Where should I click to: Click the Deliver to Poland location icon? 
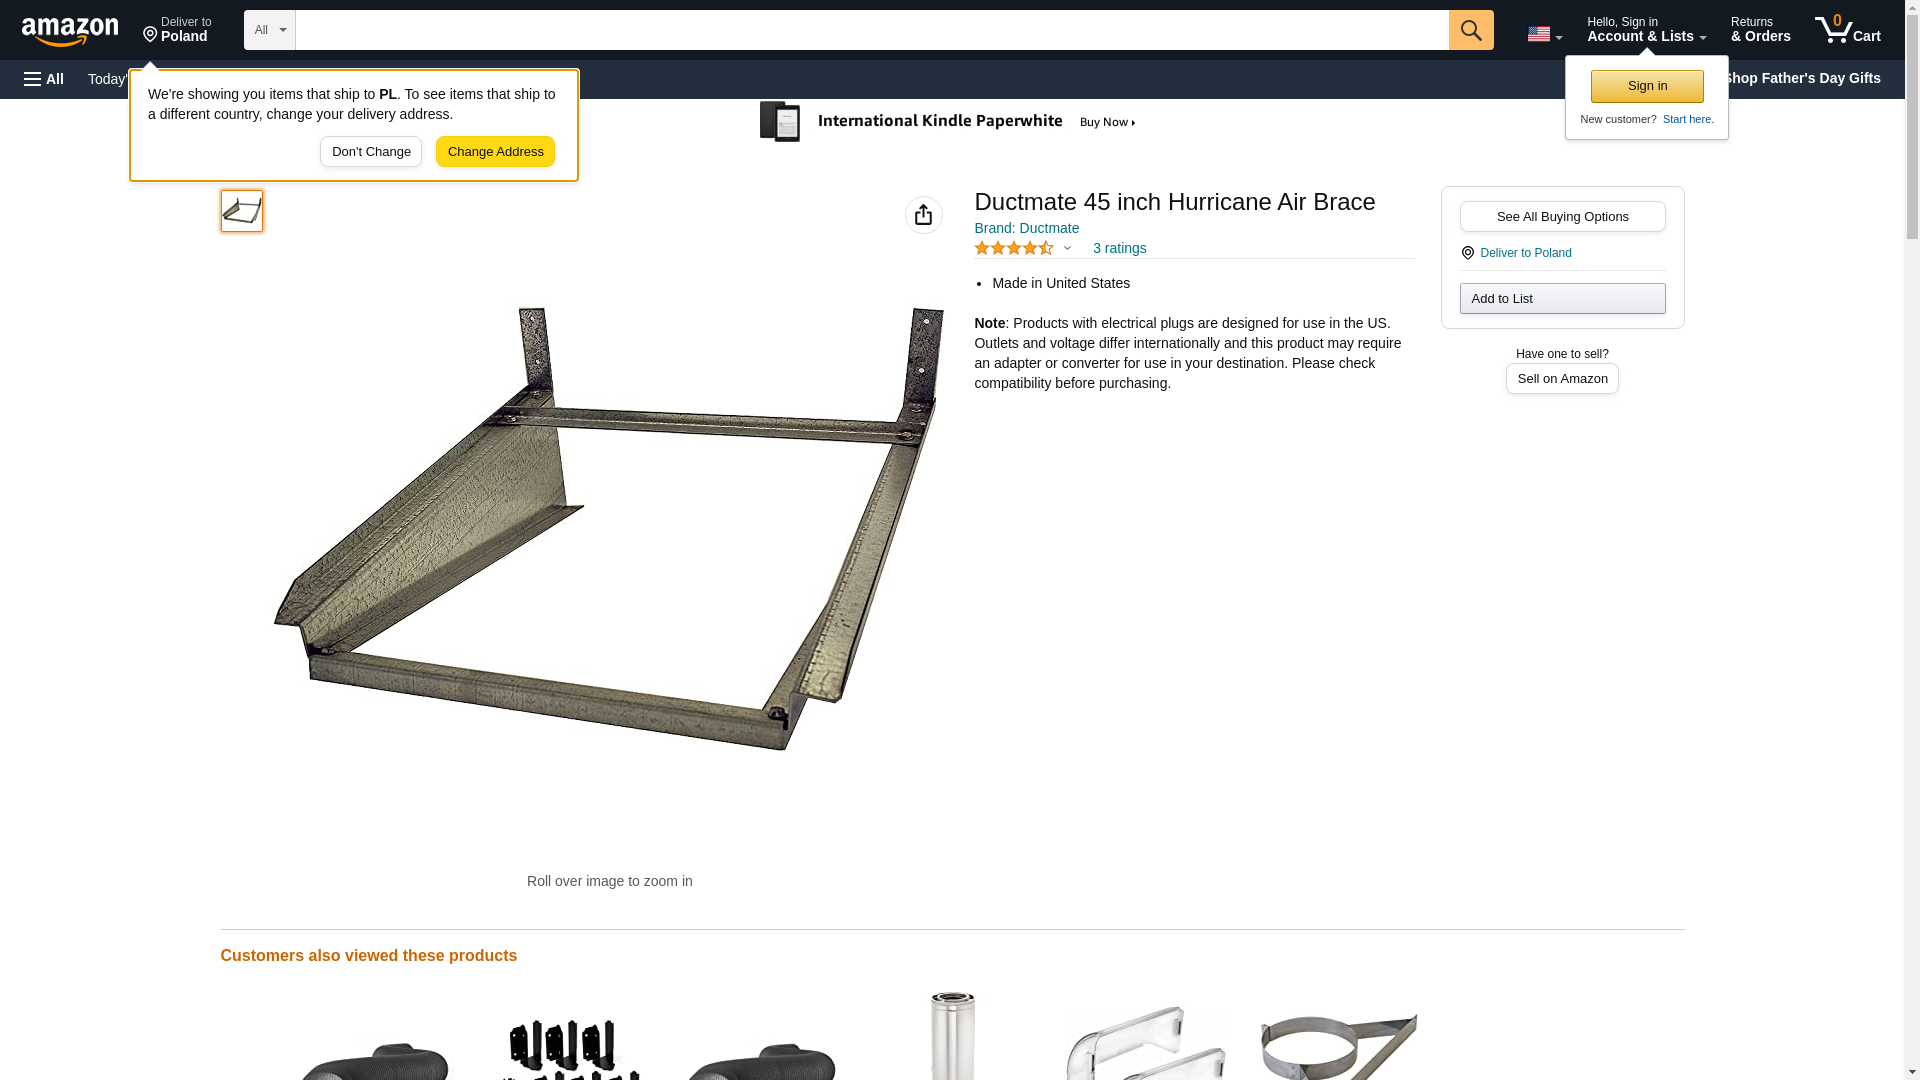(1467, 253)
